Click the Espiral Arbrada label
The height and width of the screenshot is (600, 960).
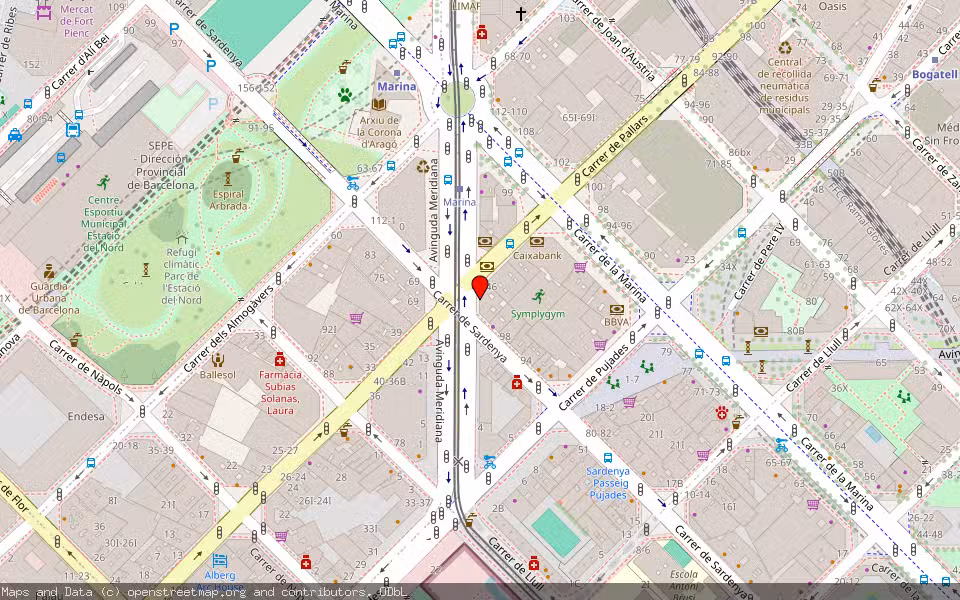point(228,200)
